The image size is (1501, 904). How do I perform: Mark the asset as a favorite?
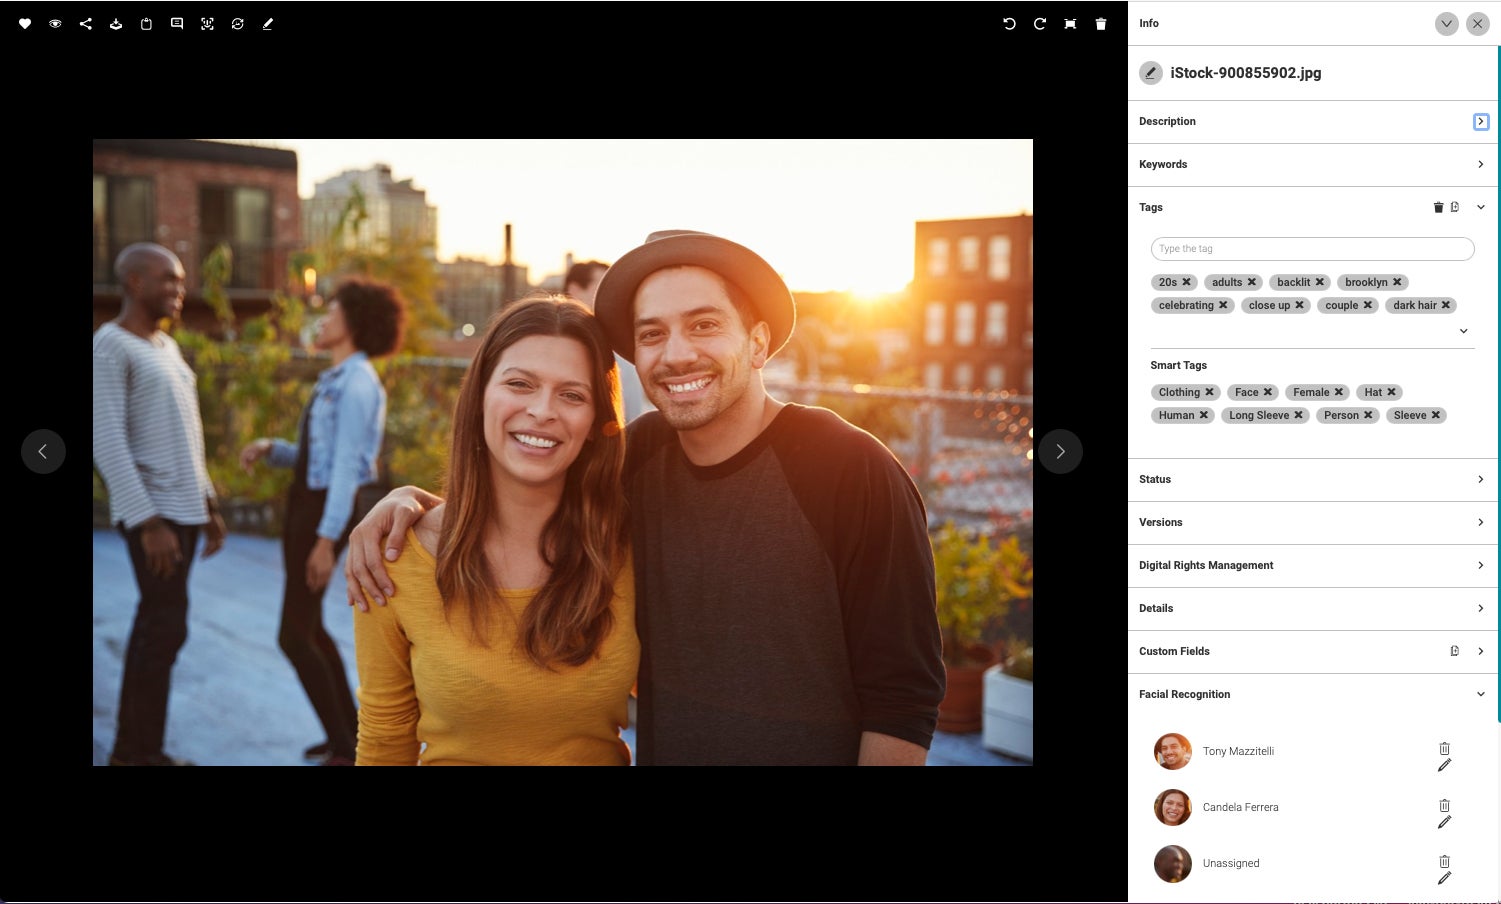click(x=25, y=23)
